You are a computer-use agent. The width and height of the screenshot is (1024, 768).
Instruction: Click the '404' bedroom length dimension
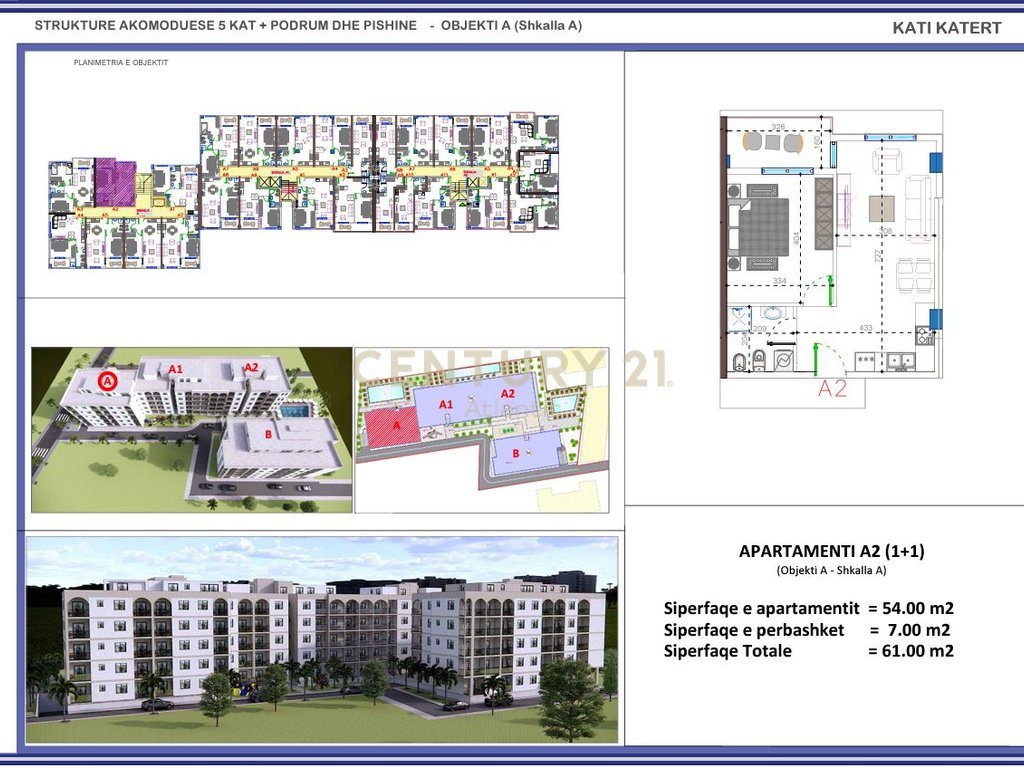[796, 238]
